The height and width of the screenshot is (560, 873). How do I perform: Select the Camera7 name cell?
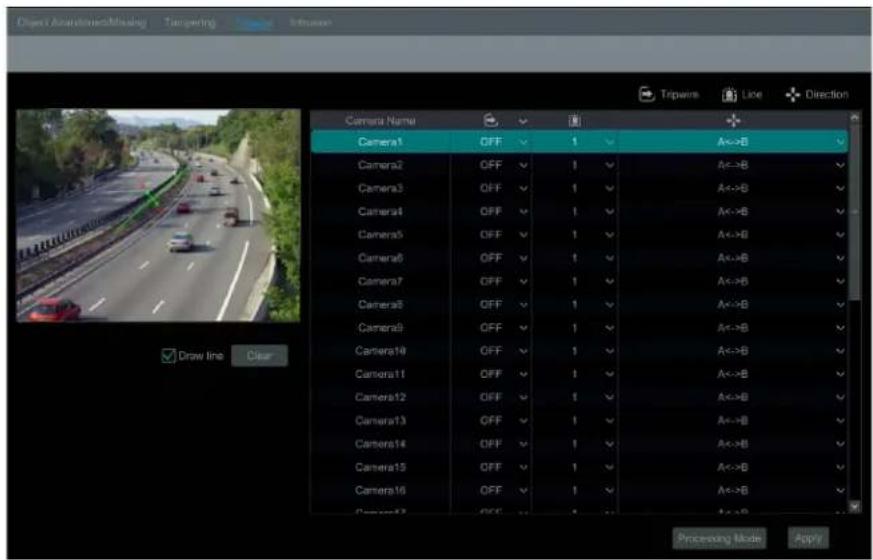tap(380, 282)
